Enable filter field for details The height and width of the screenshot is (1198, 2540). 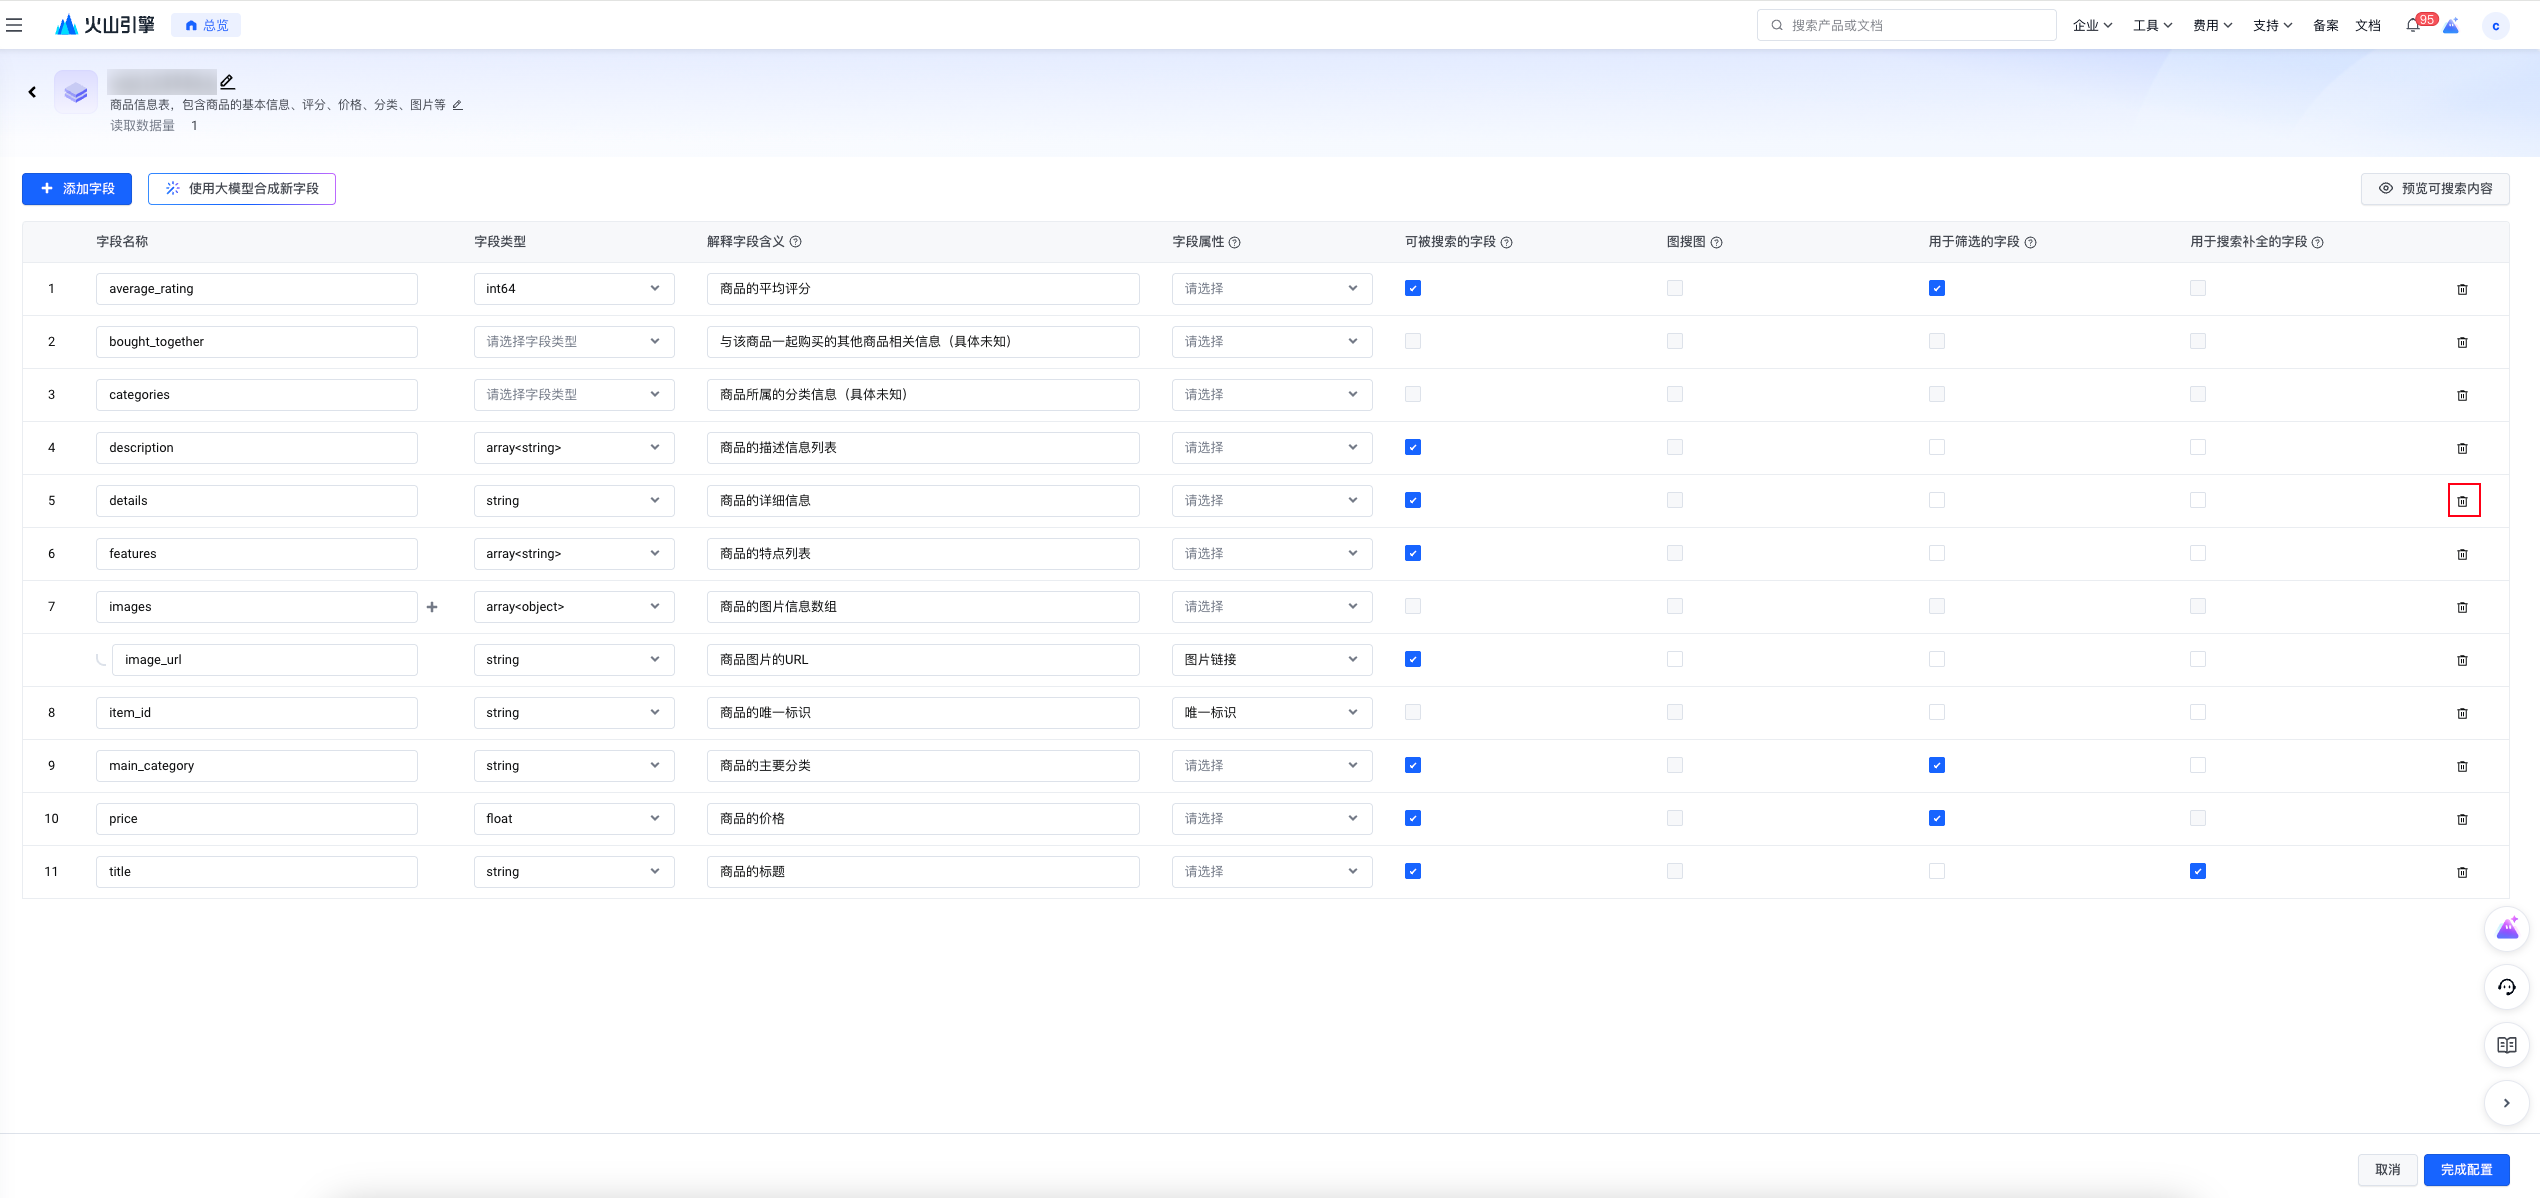point(1937,500)
